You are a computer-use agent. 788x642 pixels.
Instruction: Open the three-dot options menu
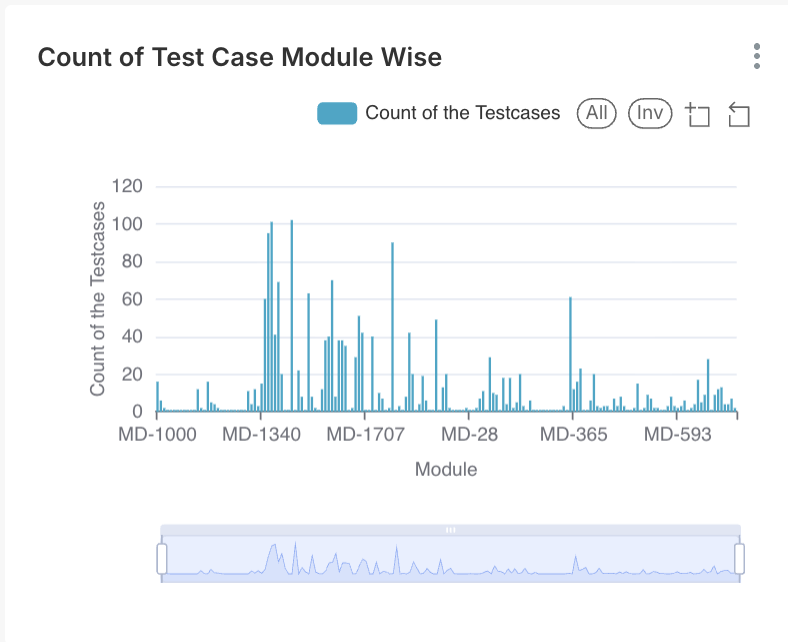coord(757,56)
